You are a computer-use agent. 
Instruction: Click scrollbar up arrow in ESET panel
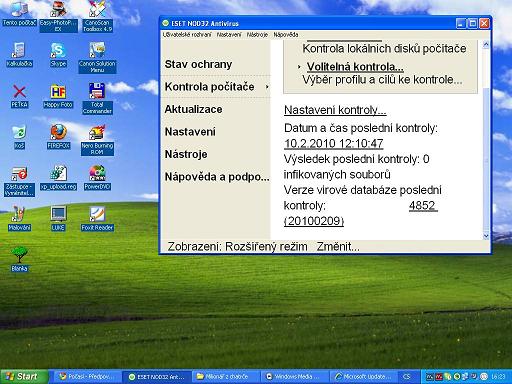pos(486,44)
